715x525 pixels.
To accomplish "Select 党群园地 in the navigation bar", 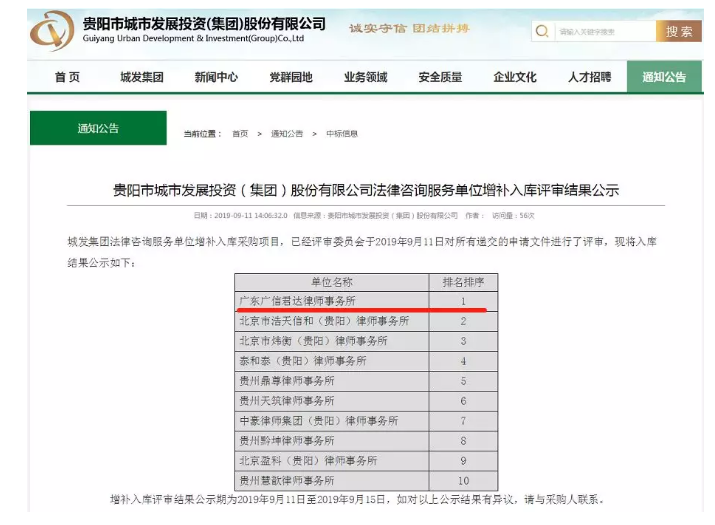I will 290,78.
